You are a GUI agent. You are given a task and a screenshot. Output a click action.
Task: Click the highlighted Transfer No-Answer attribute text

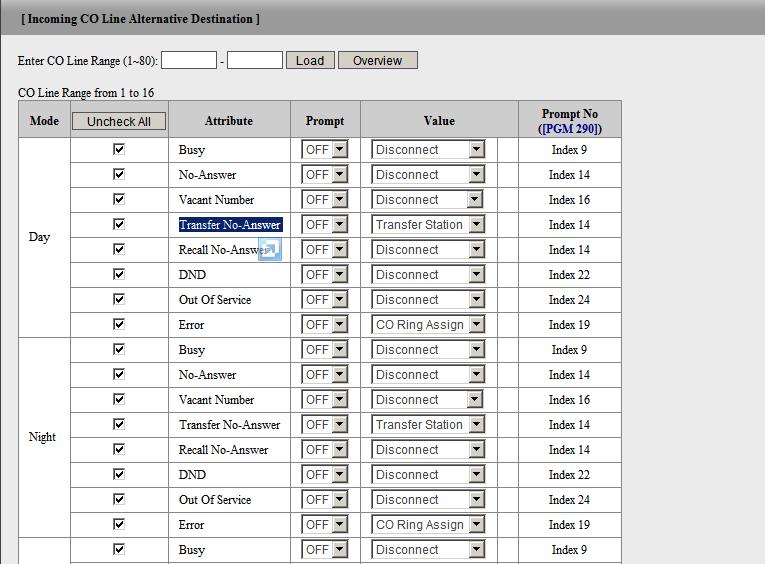(230, 225)
